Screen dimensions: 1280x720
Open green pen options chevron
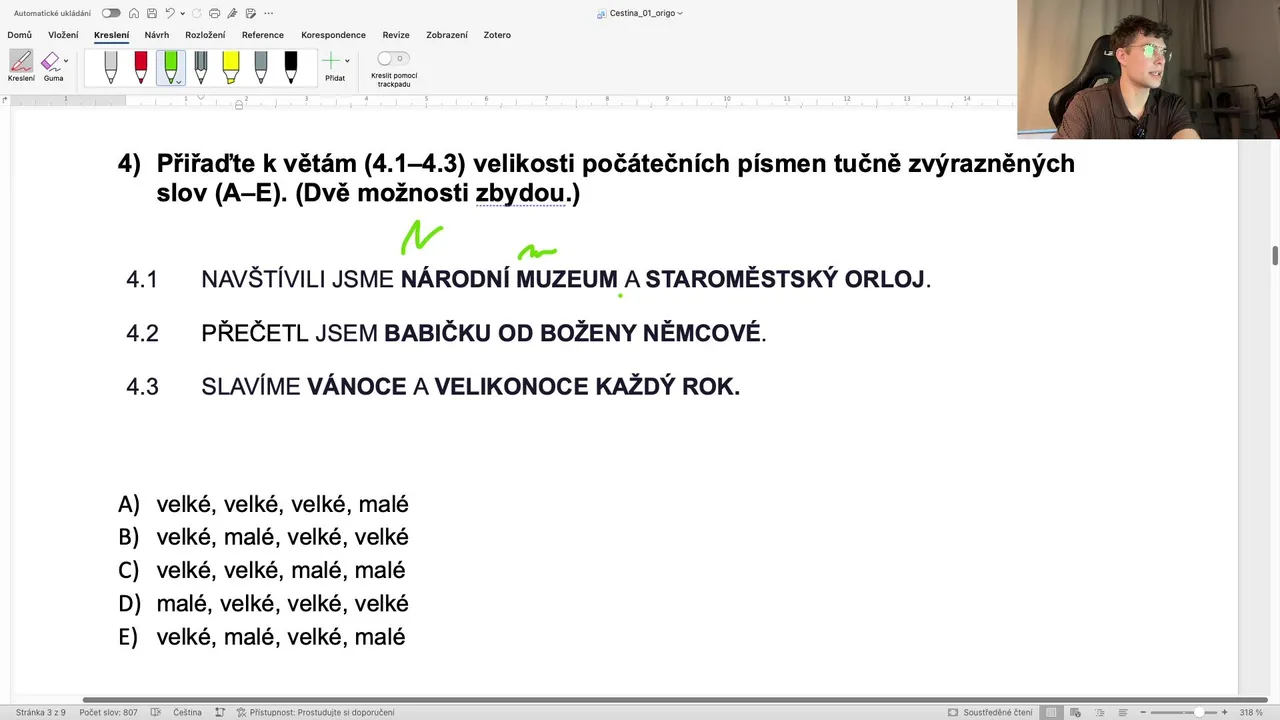click(178, 82)
